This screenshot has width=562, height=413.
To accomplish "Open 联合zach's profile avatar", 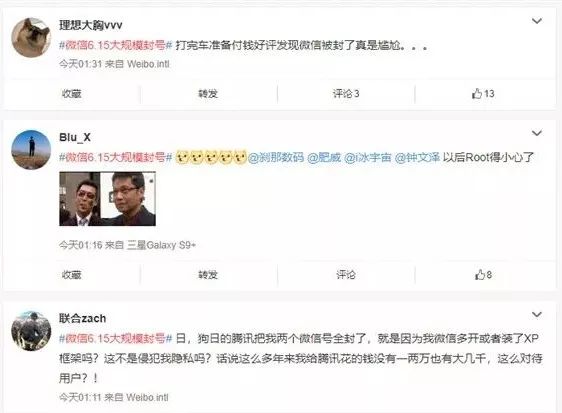I will [31, 331].
